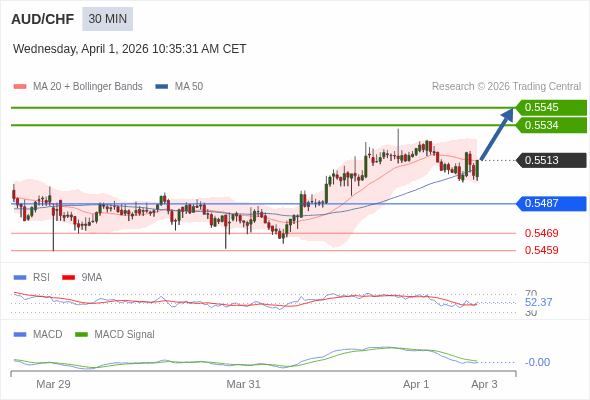Screen dimensions: 590x400
Task: Click the 0.5513 current price tag
Action: [551, 160]
